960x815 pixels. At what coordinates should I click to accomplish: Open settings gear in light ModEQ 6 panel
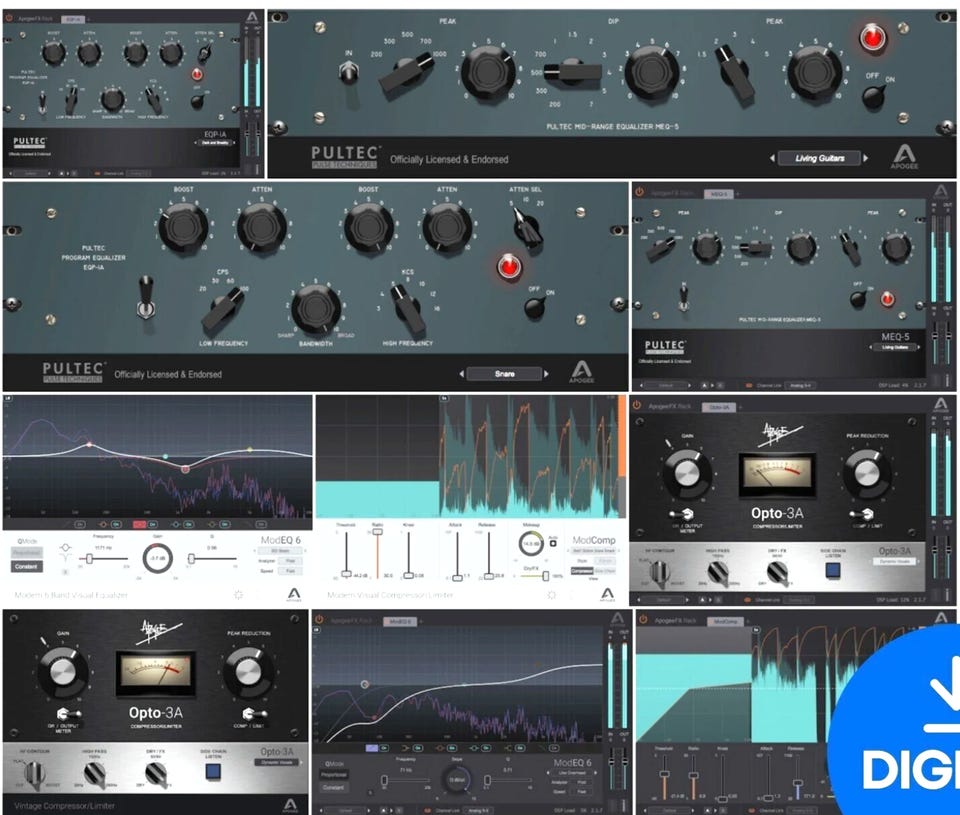click(x=239, y=595)
